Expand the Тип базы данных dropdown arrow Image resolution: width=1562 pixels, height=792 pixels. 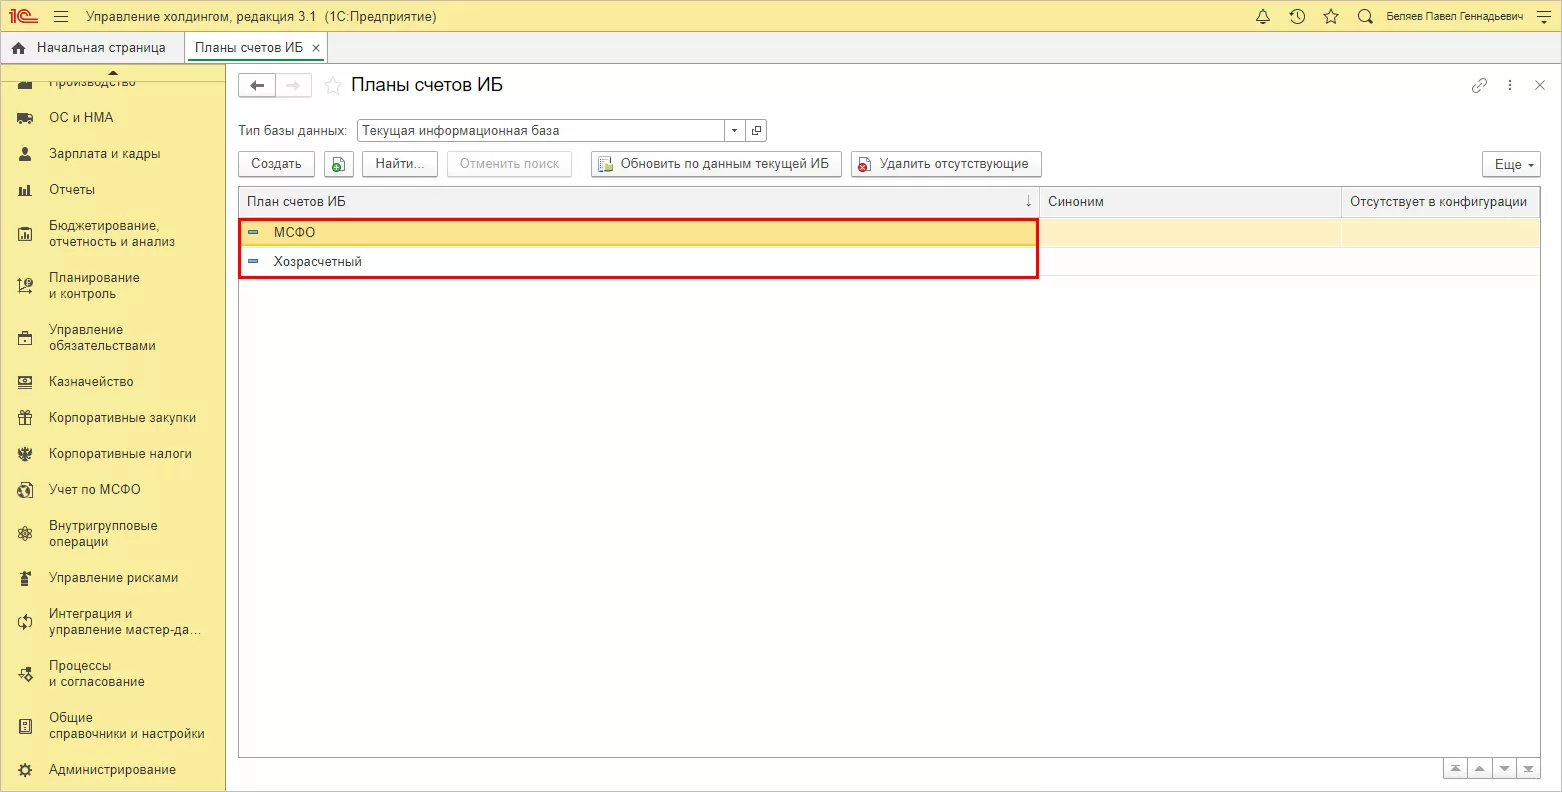735,131
